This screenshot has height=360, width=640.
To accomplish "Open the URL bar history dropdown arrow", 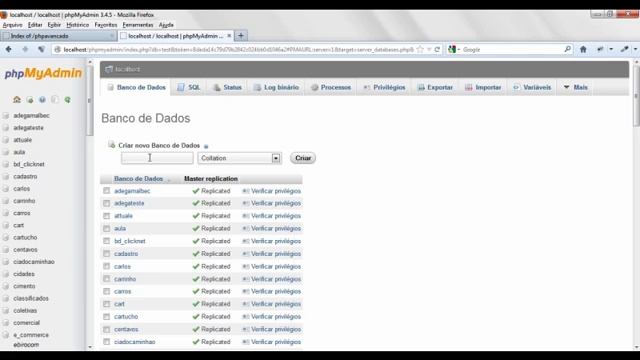I will (429, 49).
